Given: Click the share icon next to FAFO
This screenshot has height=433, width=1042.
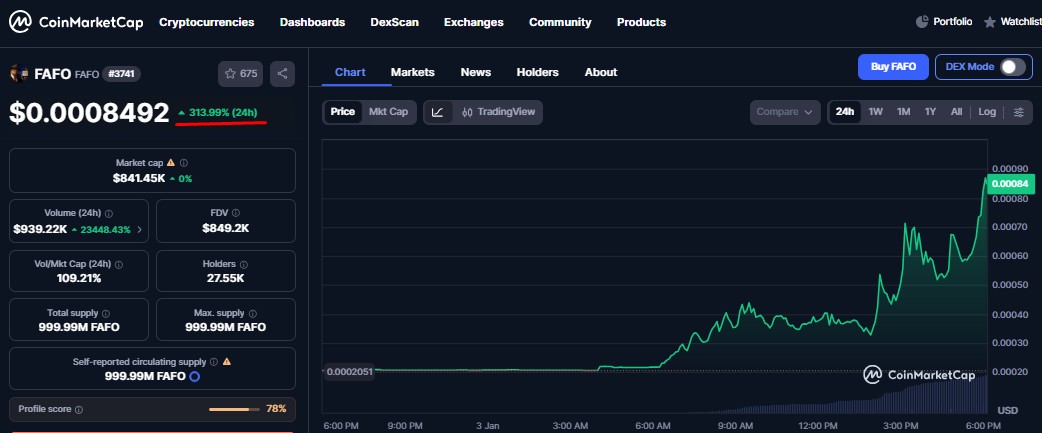Looking at the screenshot, I should [x=282, y=73].
